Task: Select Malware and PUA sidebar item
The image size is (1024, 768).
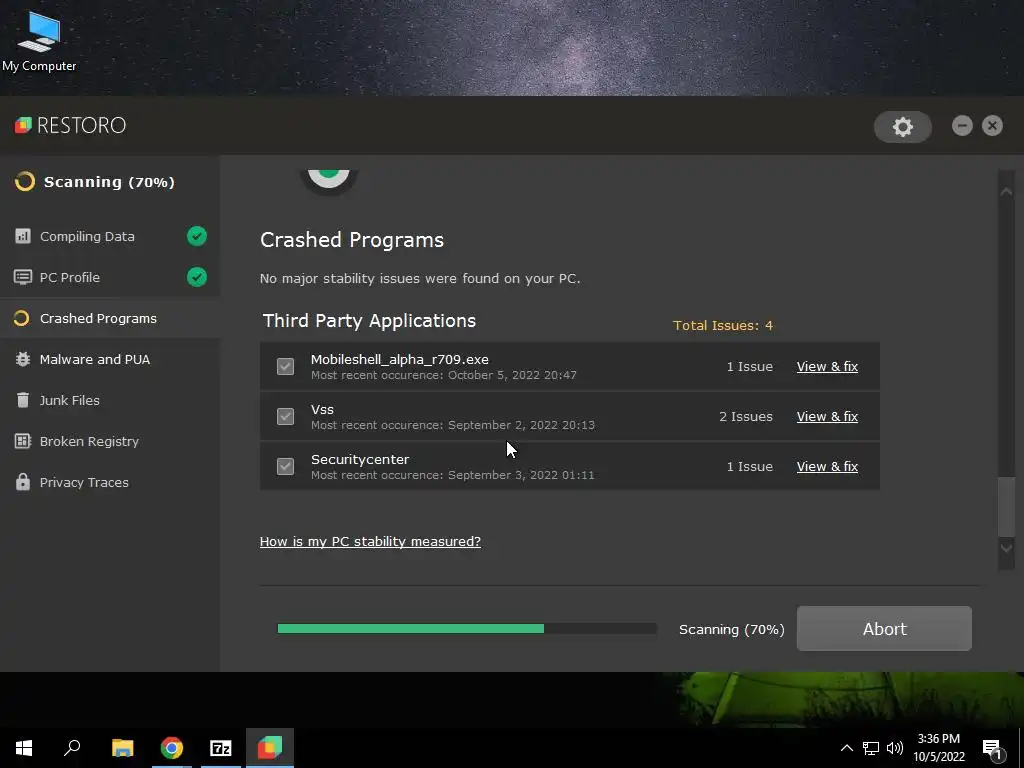Action: click(110, 359)
